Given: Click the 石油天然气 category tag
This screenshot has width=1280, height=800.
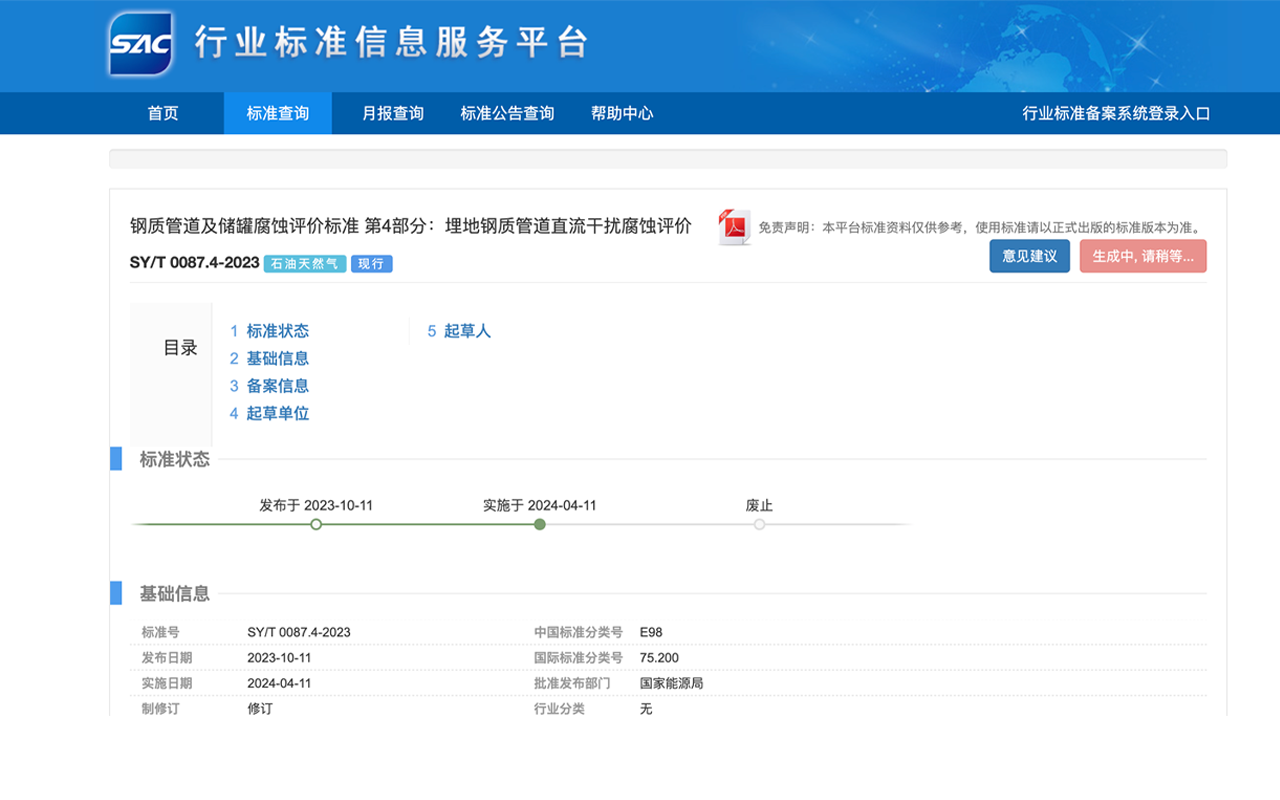Looking at the screenshot, I should point(304,264).
